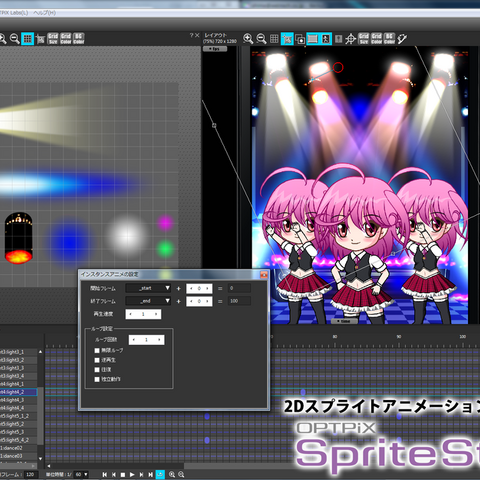This screenshot has width=480, height=480.
Task: Enable 独立動作 checkbox
Action: coord(97,379)
